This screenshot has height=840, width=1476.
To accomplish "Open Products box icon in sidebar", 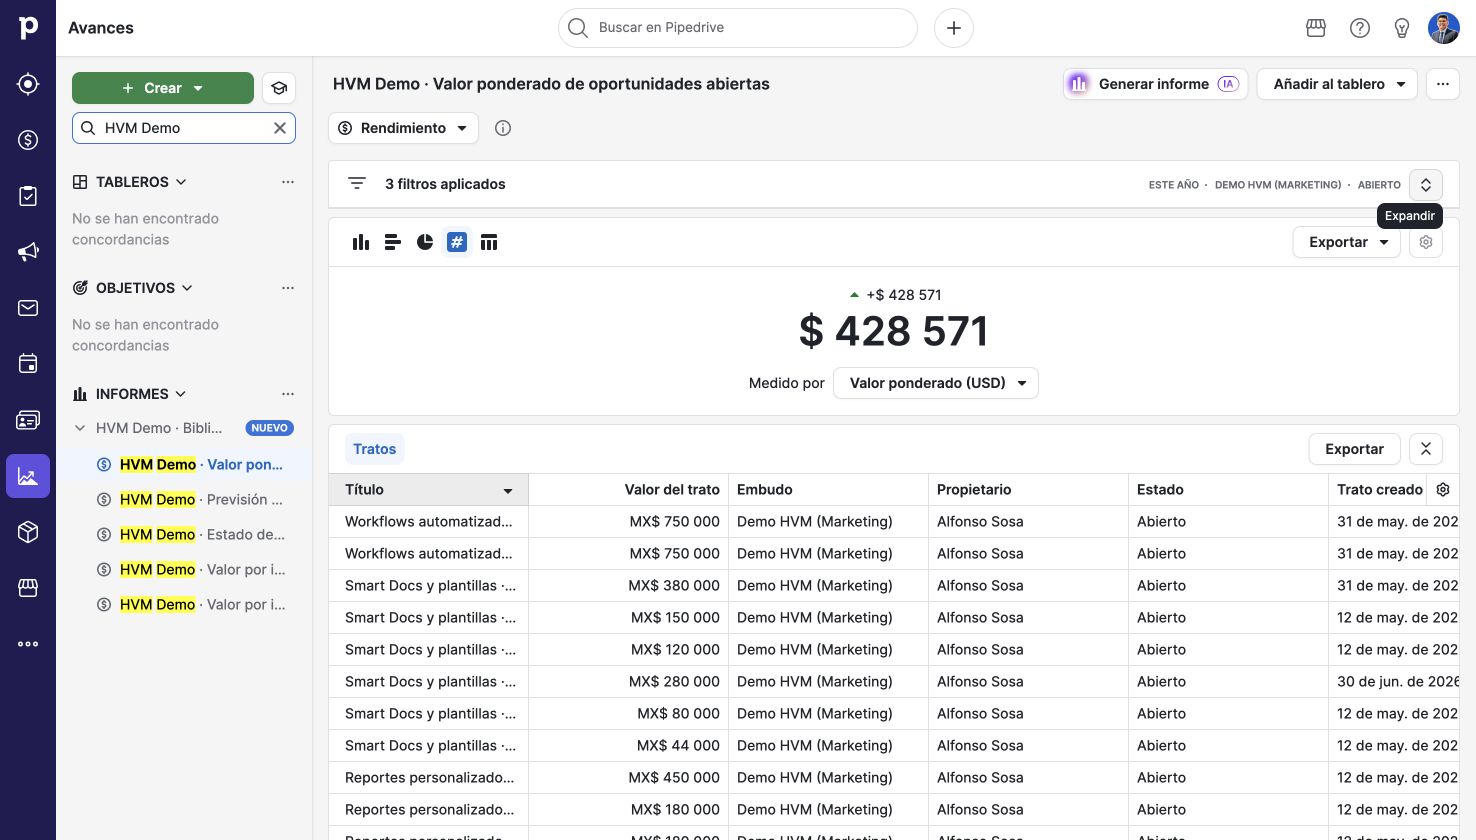I will (28, 532).
